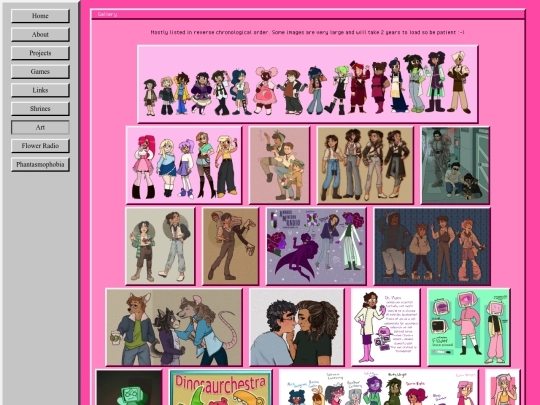Open the piggyback trio on mauve background
The width and height of the screenshot is (540, 405).
tap(279, 165)
